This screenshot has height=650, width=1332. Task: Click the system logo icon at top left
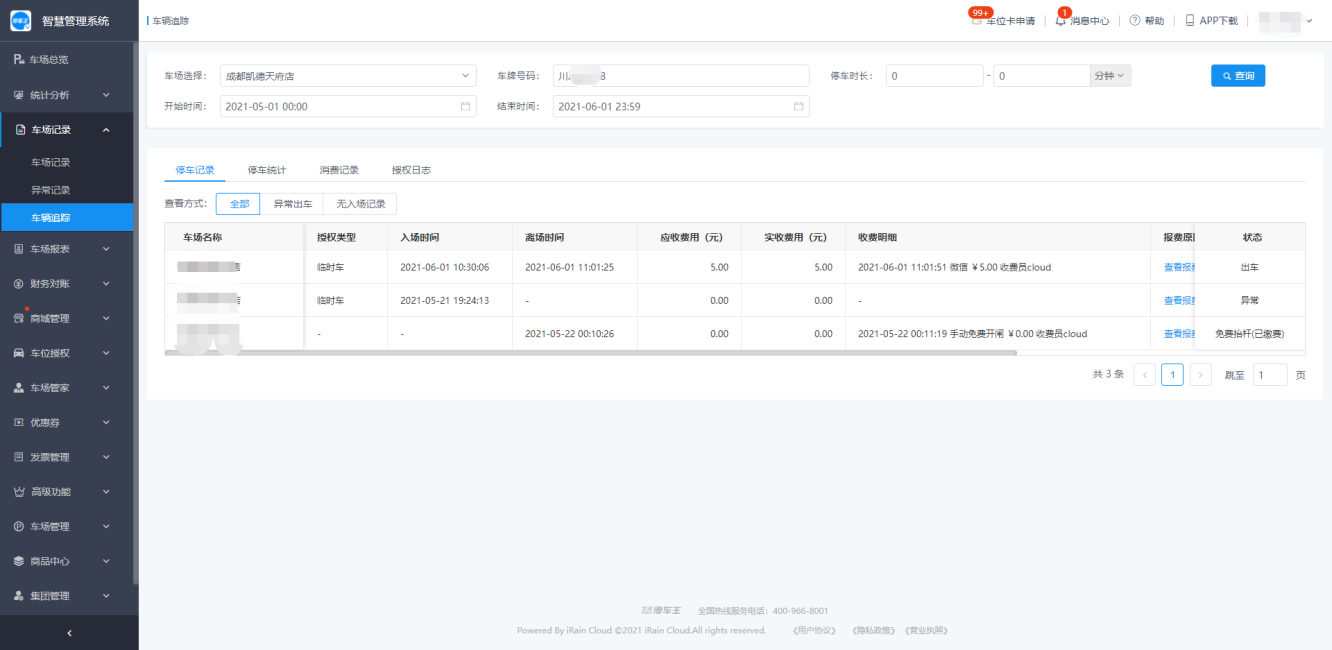(21, 21)
